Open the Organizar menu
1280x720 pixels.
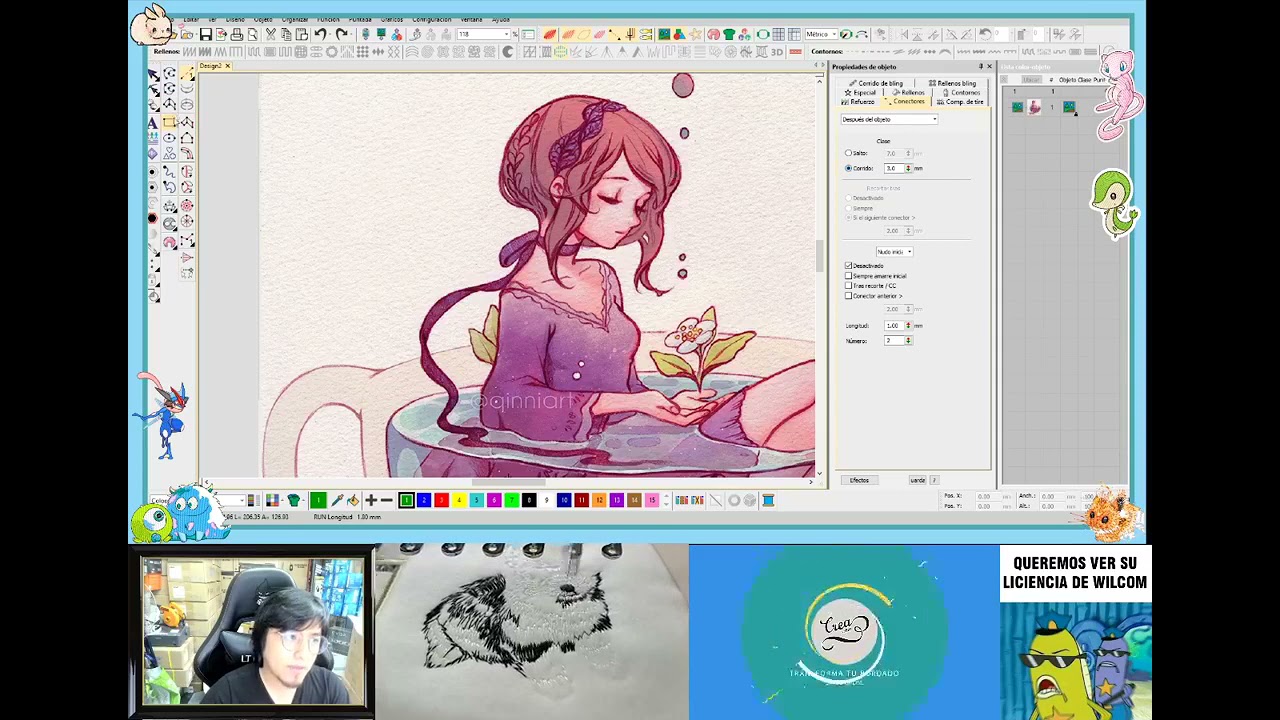tap(295, 20)
